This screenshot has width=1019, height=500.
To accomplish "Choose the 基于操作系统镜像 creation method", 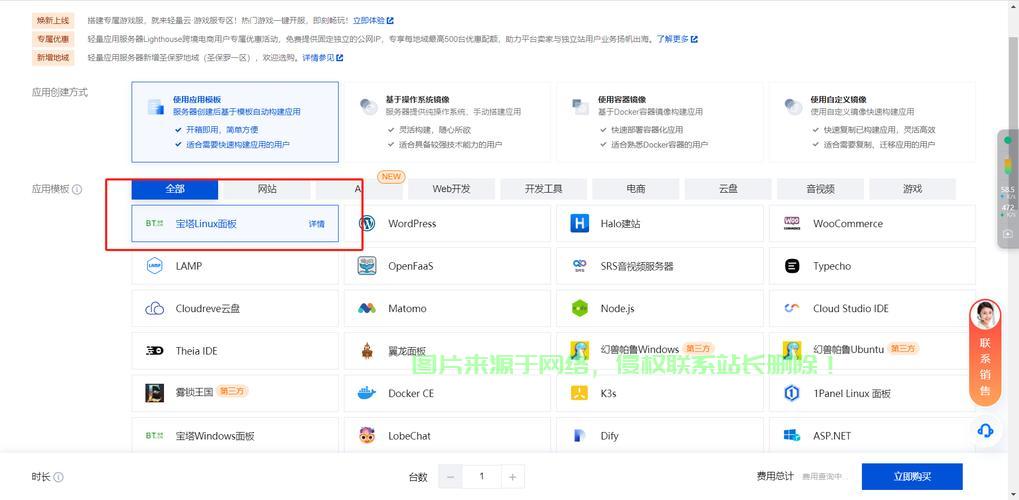I will click(447, 122).
